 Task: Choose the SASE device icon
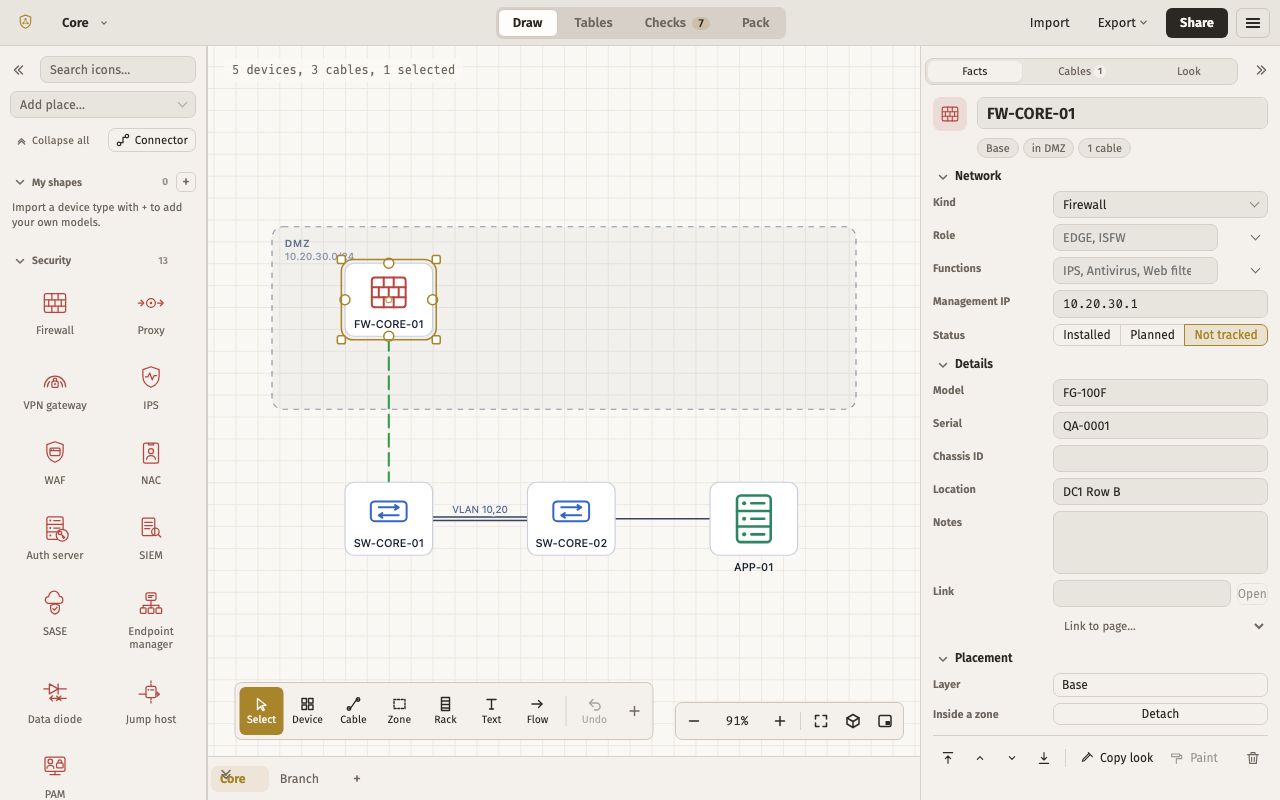click(55, 614)
